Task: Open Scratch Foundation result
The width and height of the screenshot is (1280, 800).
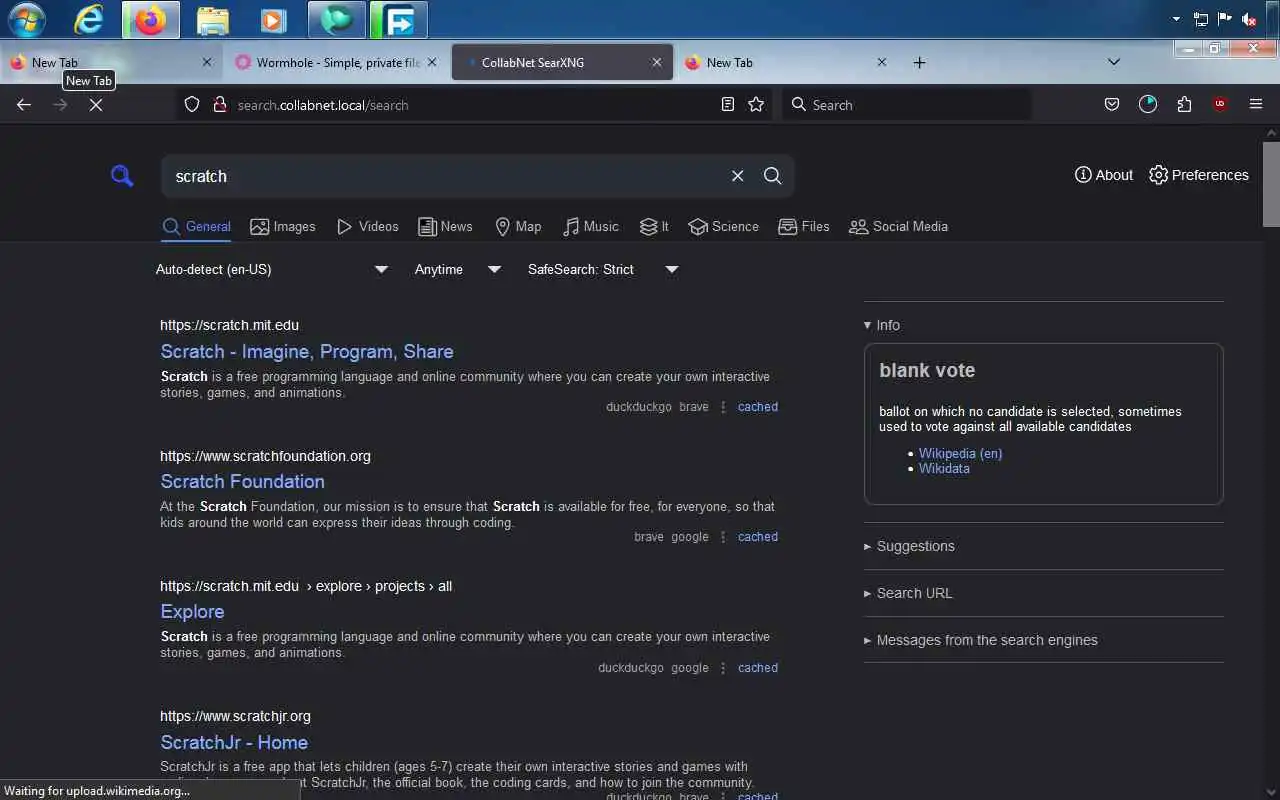Action: pos(242,481)
